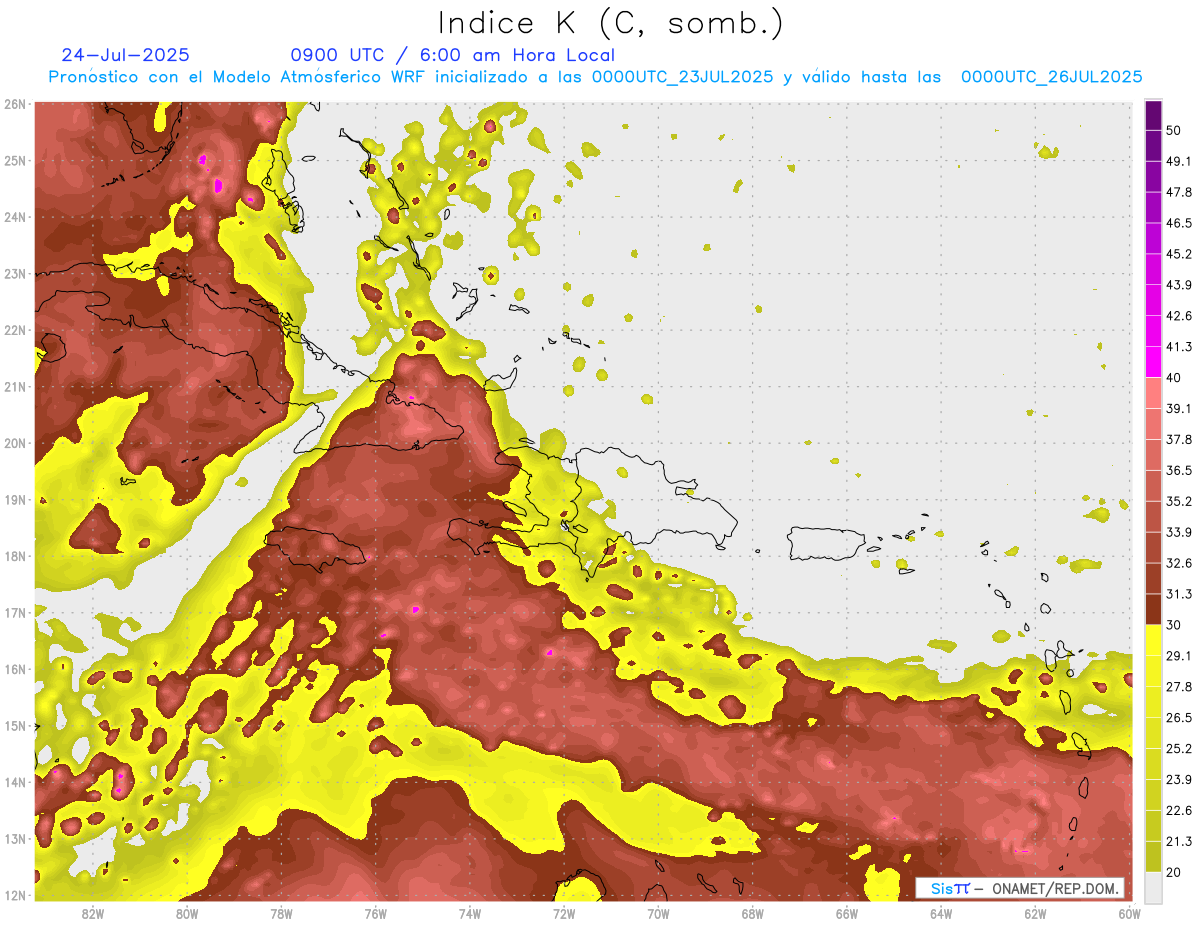Click the latitude label '23N'

(15, 274)
